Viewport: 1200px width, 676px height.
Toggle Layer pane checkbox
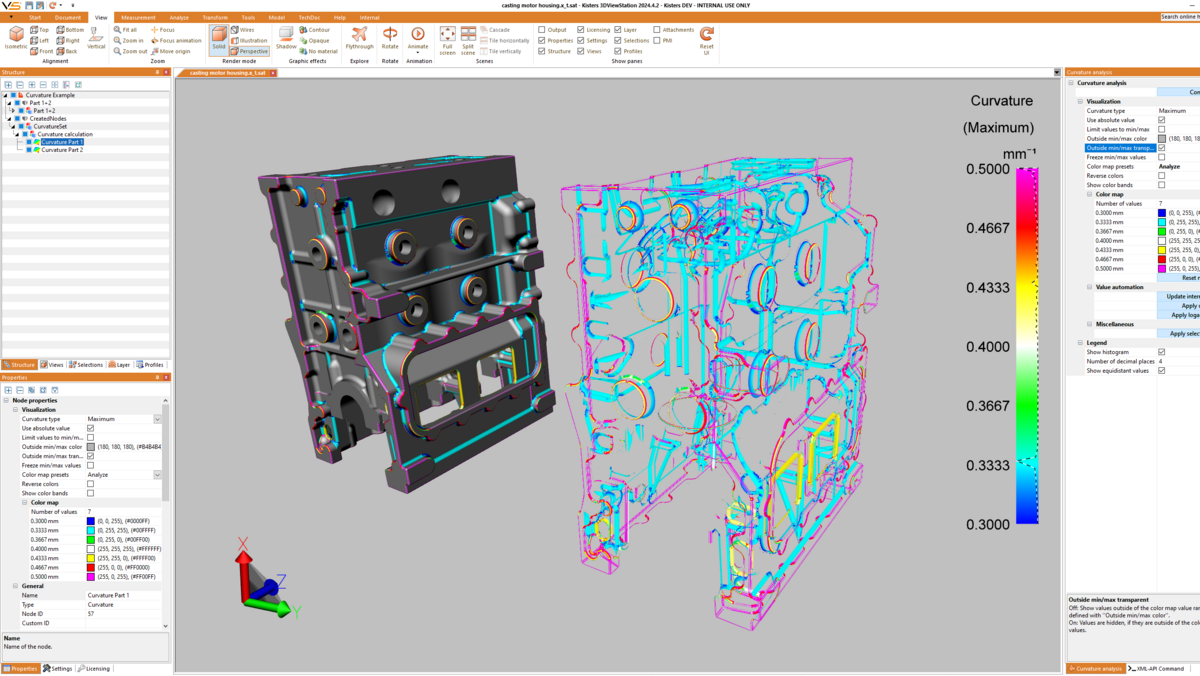coord(618,30)
